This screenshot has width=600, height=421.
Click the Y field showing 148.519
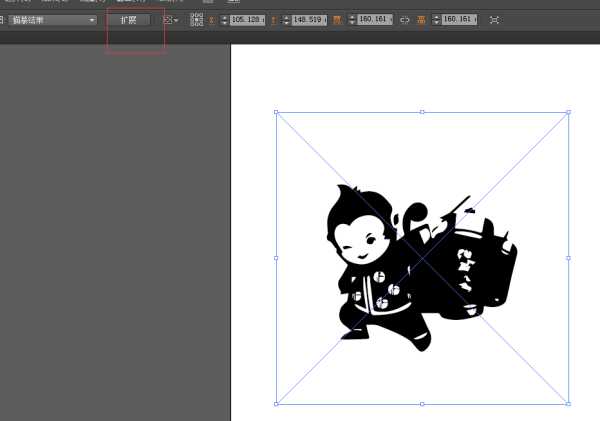(309, 20)
